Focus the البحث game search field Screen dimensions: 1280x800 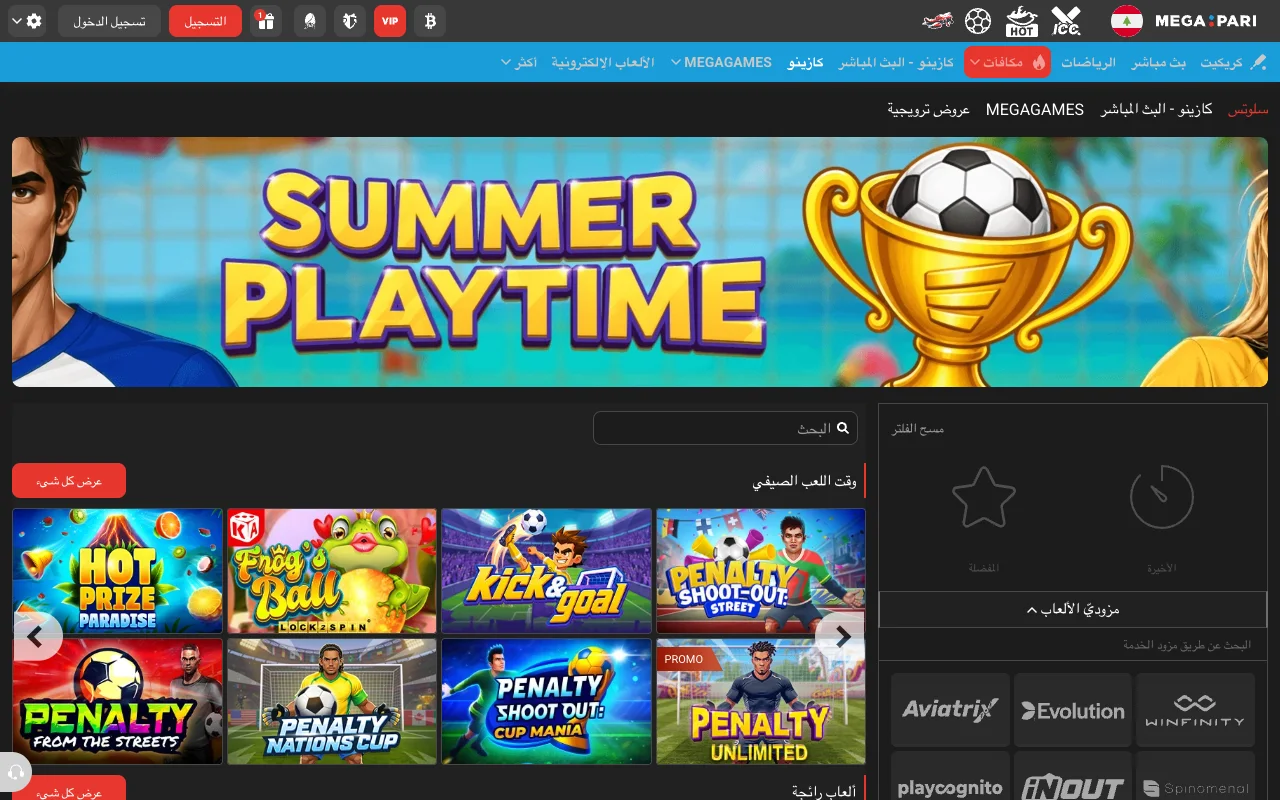tap(725, 428)
